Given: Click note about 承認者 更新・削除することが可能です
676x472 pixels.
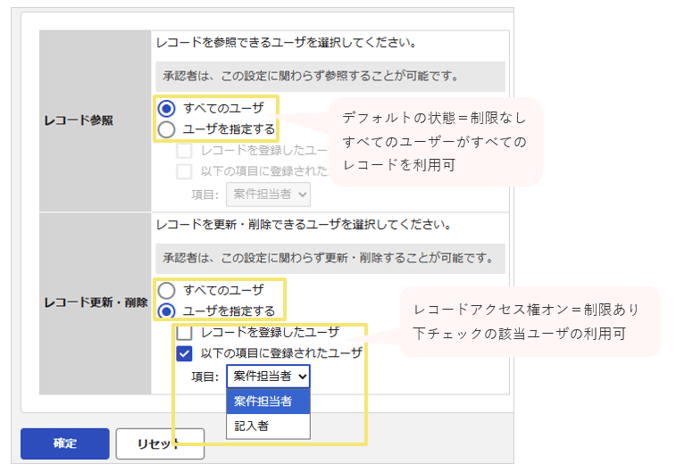Looking at the screenshot, I should (x=330, y=258).
